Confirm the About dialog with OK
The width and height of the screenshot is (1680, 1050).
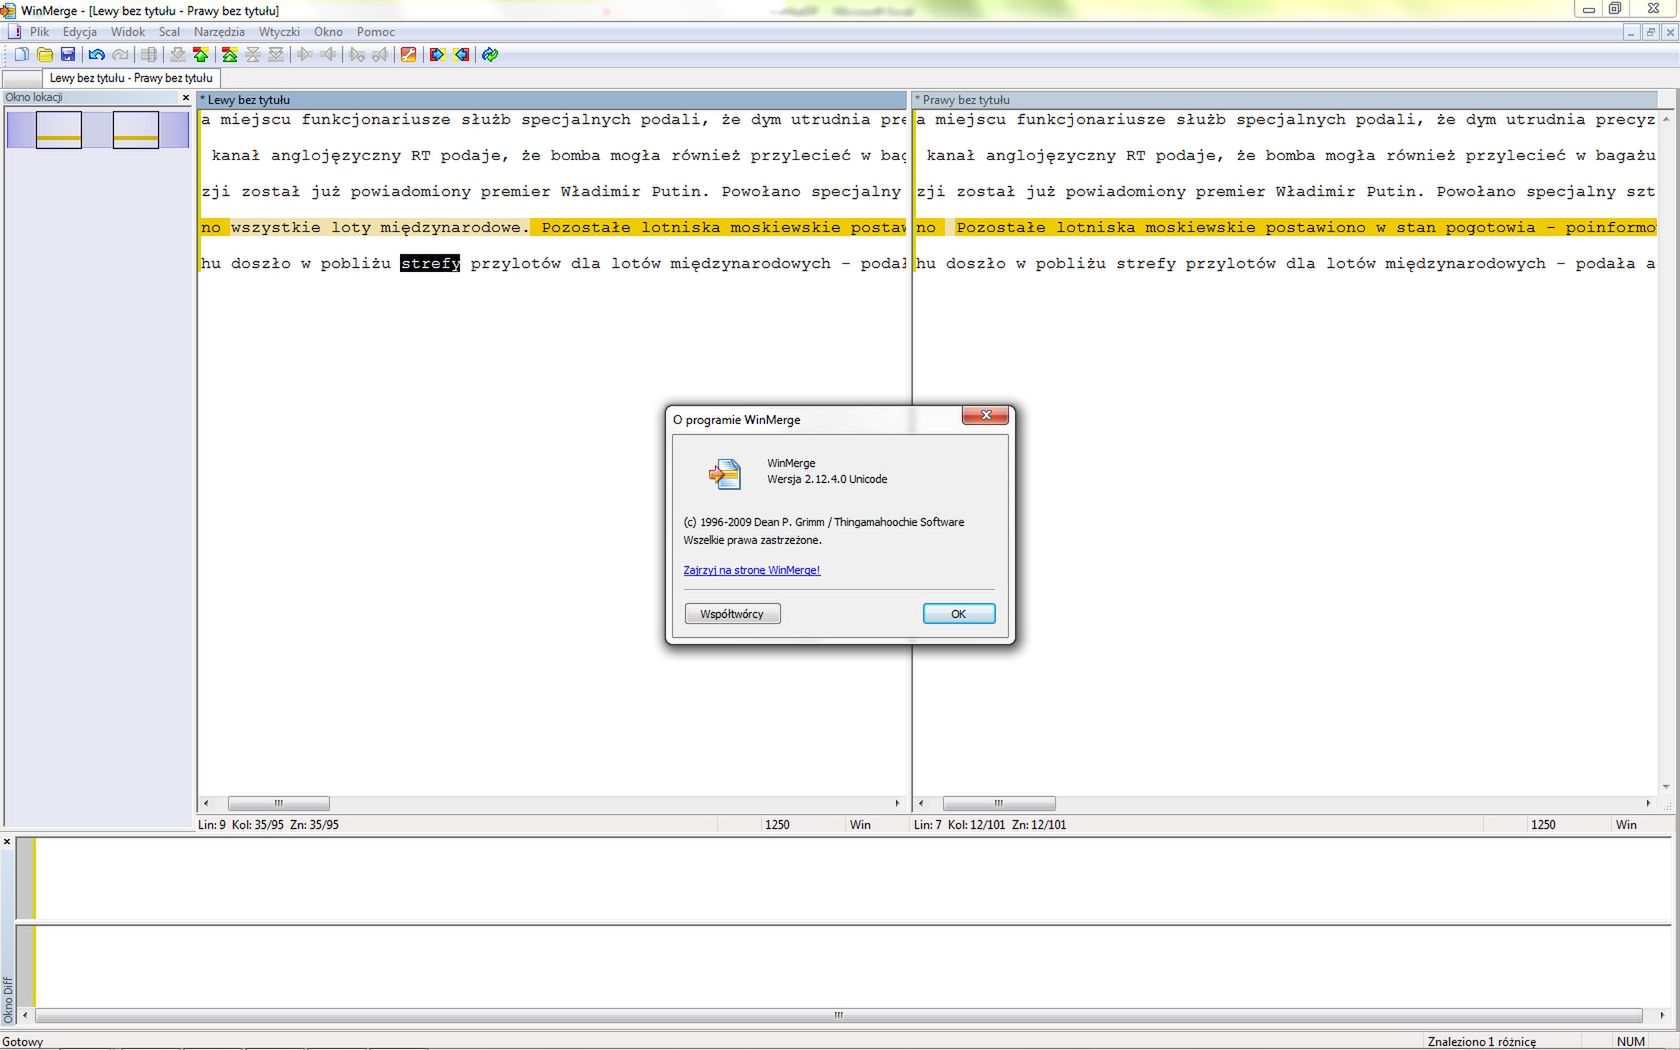(x=958, y=614)
